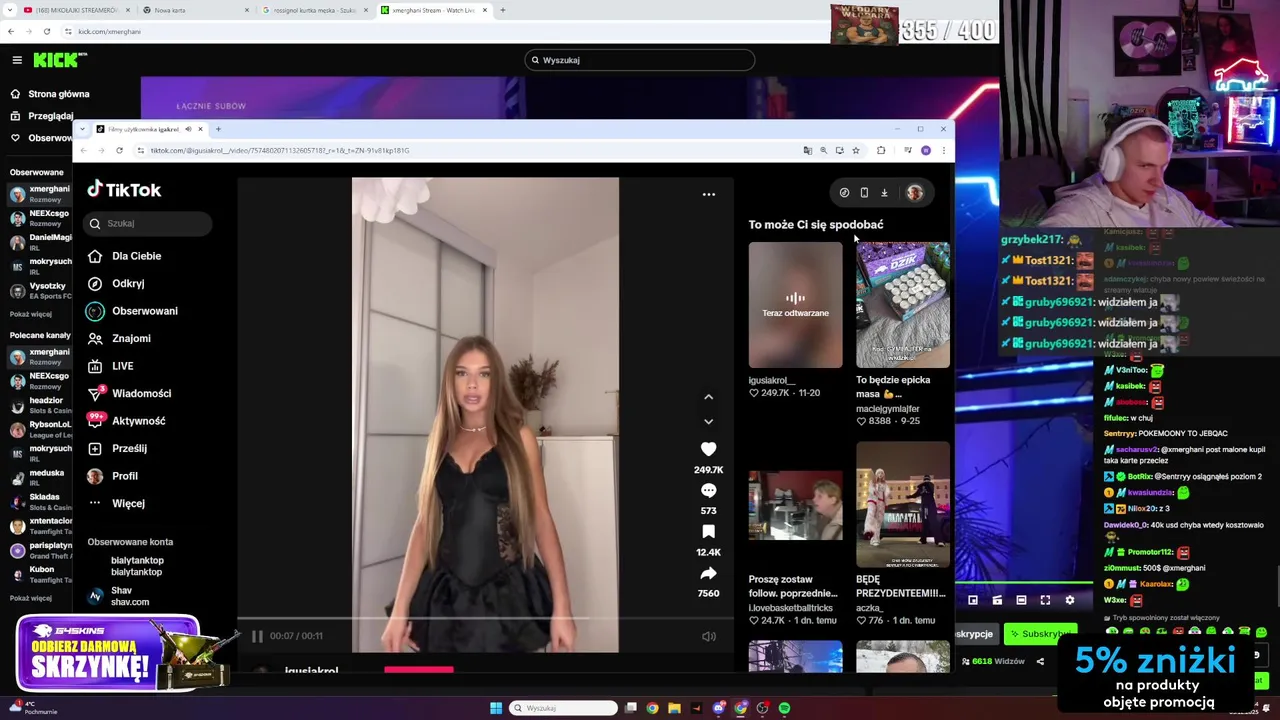Open Kick hamburger menu
The height and width of the screenshot is (720, 1280).
[17, 60]
